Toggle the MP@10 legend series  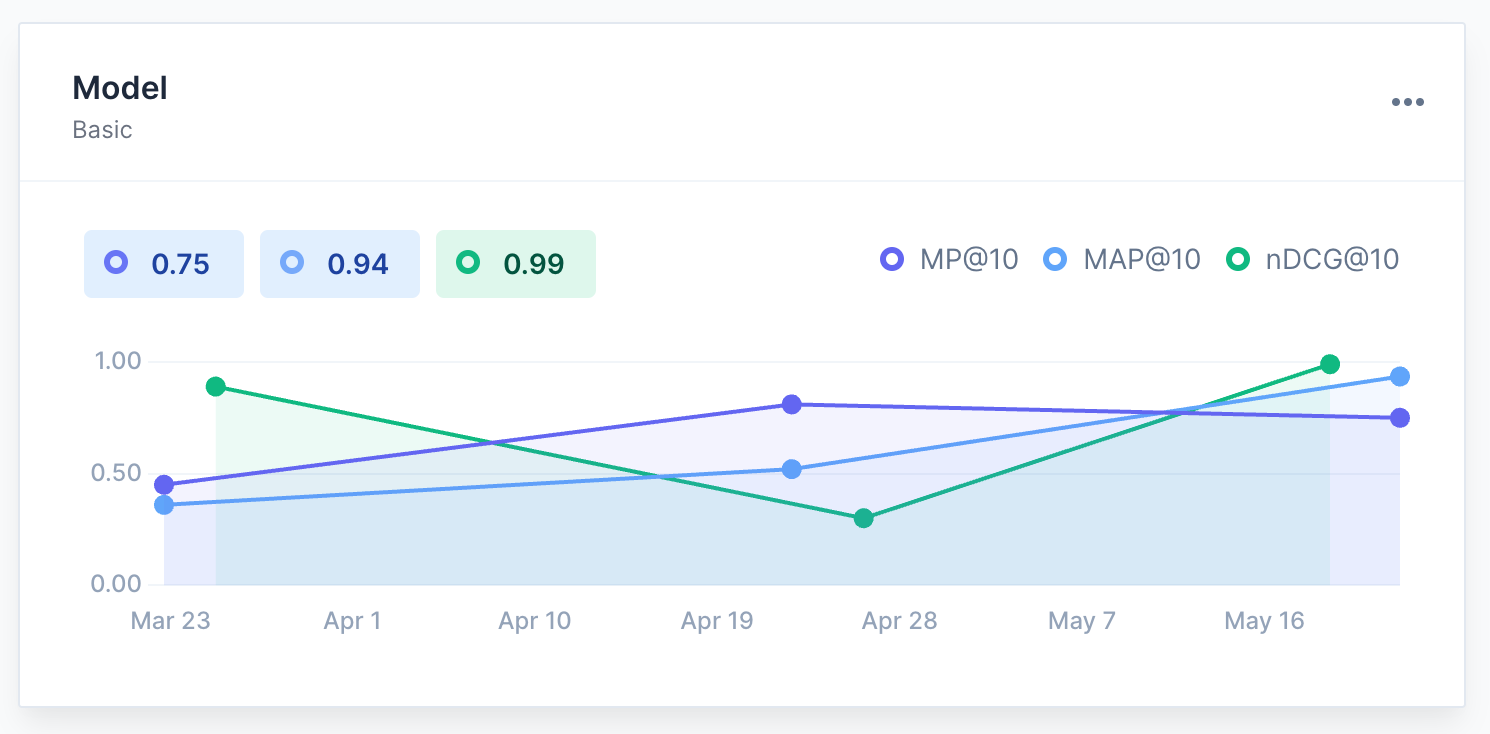(x=949, y=260)
